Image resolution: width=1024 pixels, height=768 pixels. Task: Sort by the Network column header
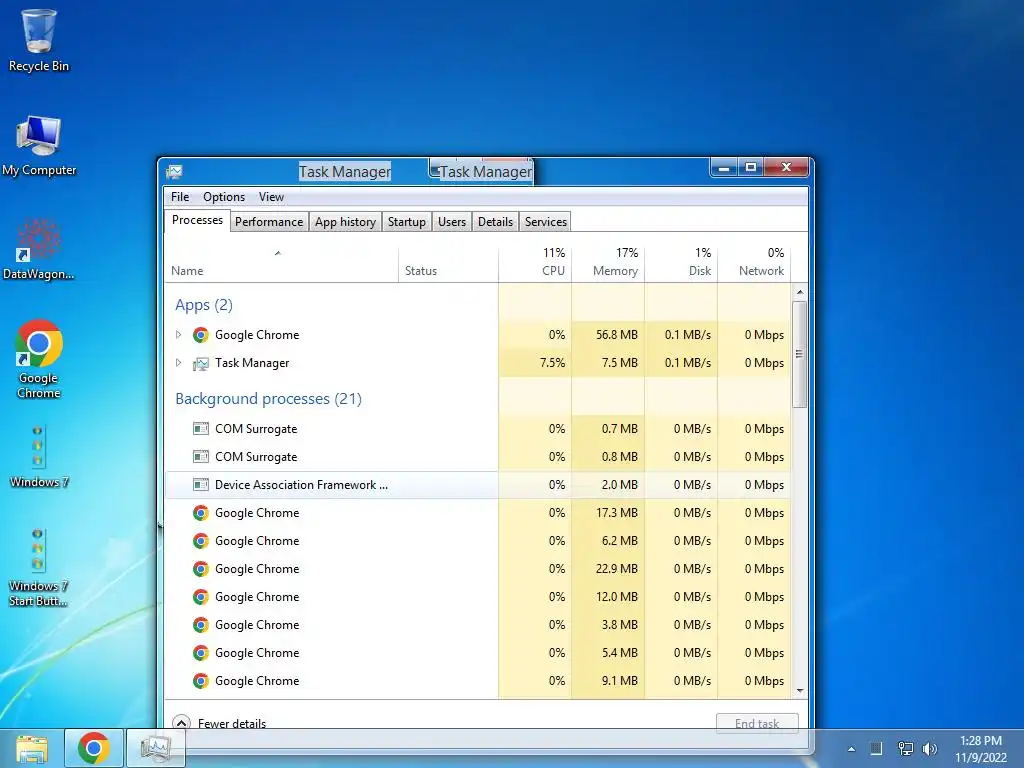[754, 264]
